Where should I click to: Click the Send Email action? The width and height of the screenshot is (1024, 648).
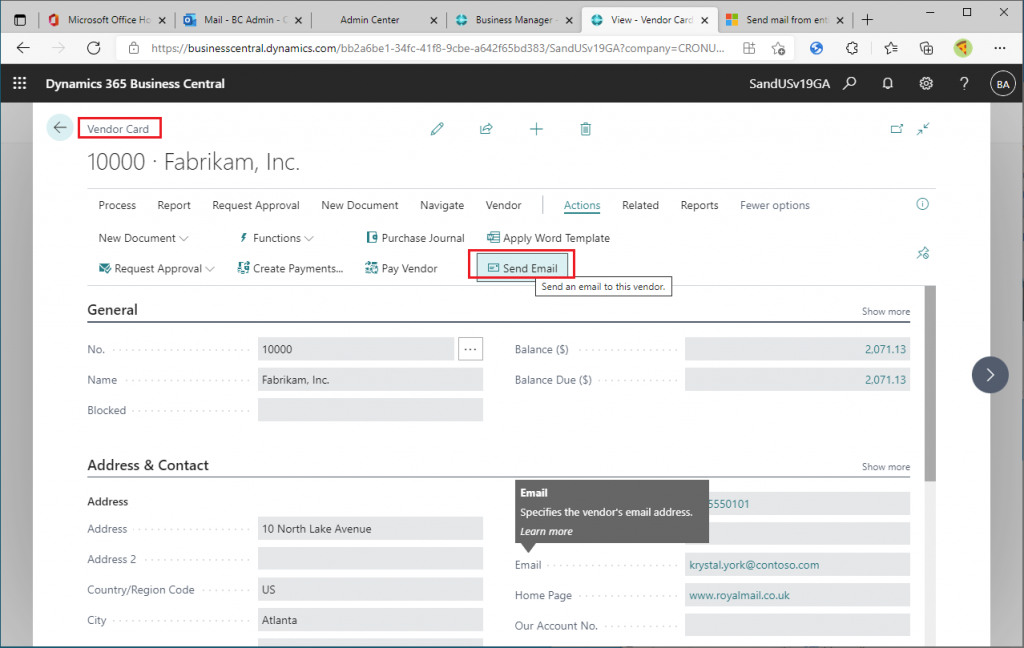pyautogui.click(x=522, y=268)
